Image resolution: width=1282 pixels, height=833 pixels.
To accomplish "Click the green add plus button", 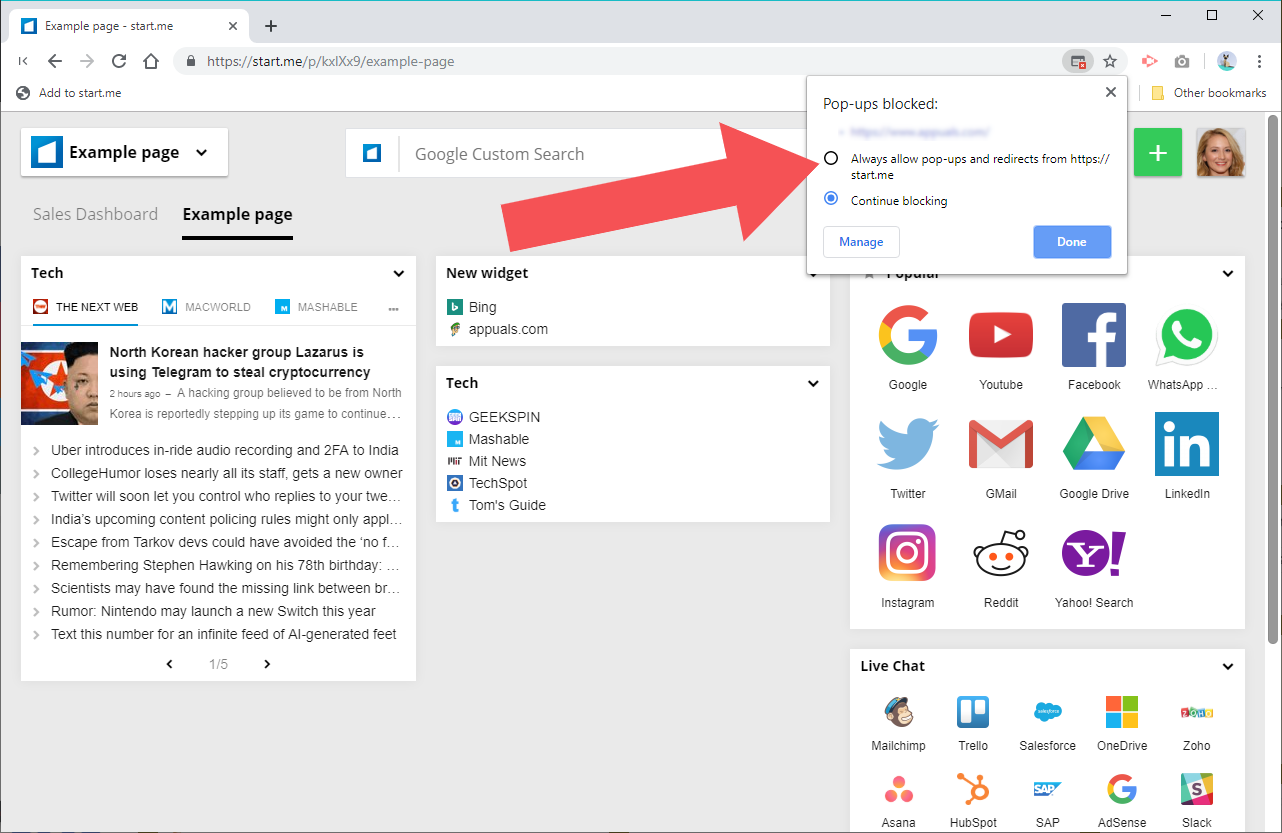I will pos(1158,153).
